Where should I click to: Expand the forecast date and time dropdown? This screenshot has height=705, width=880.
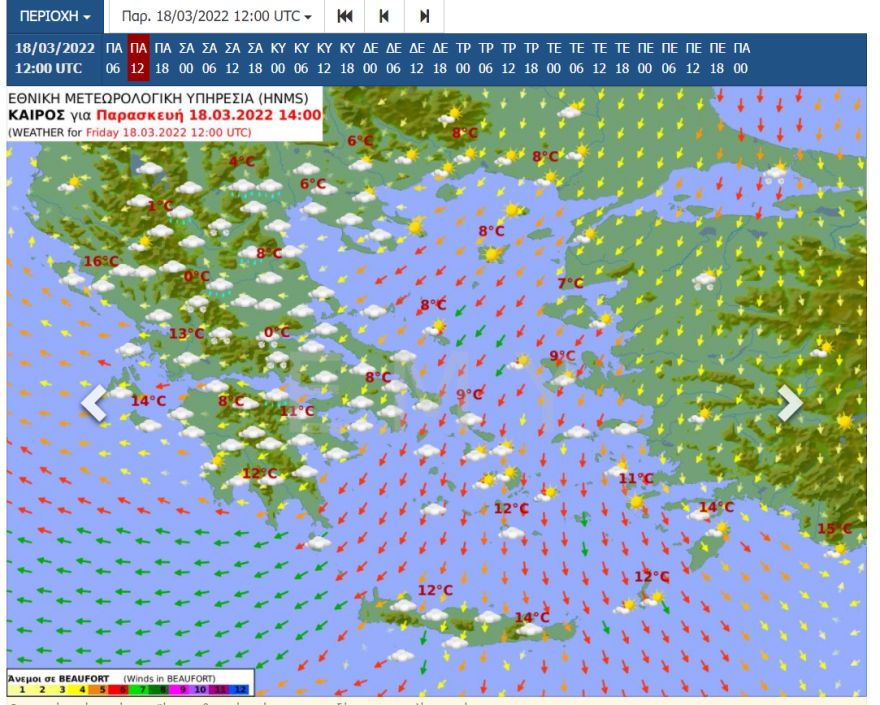(x=216, y=17)
